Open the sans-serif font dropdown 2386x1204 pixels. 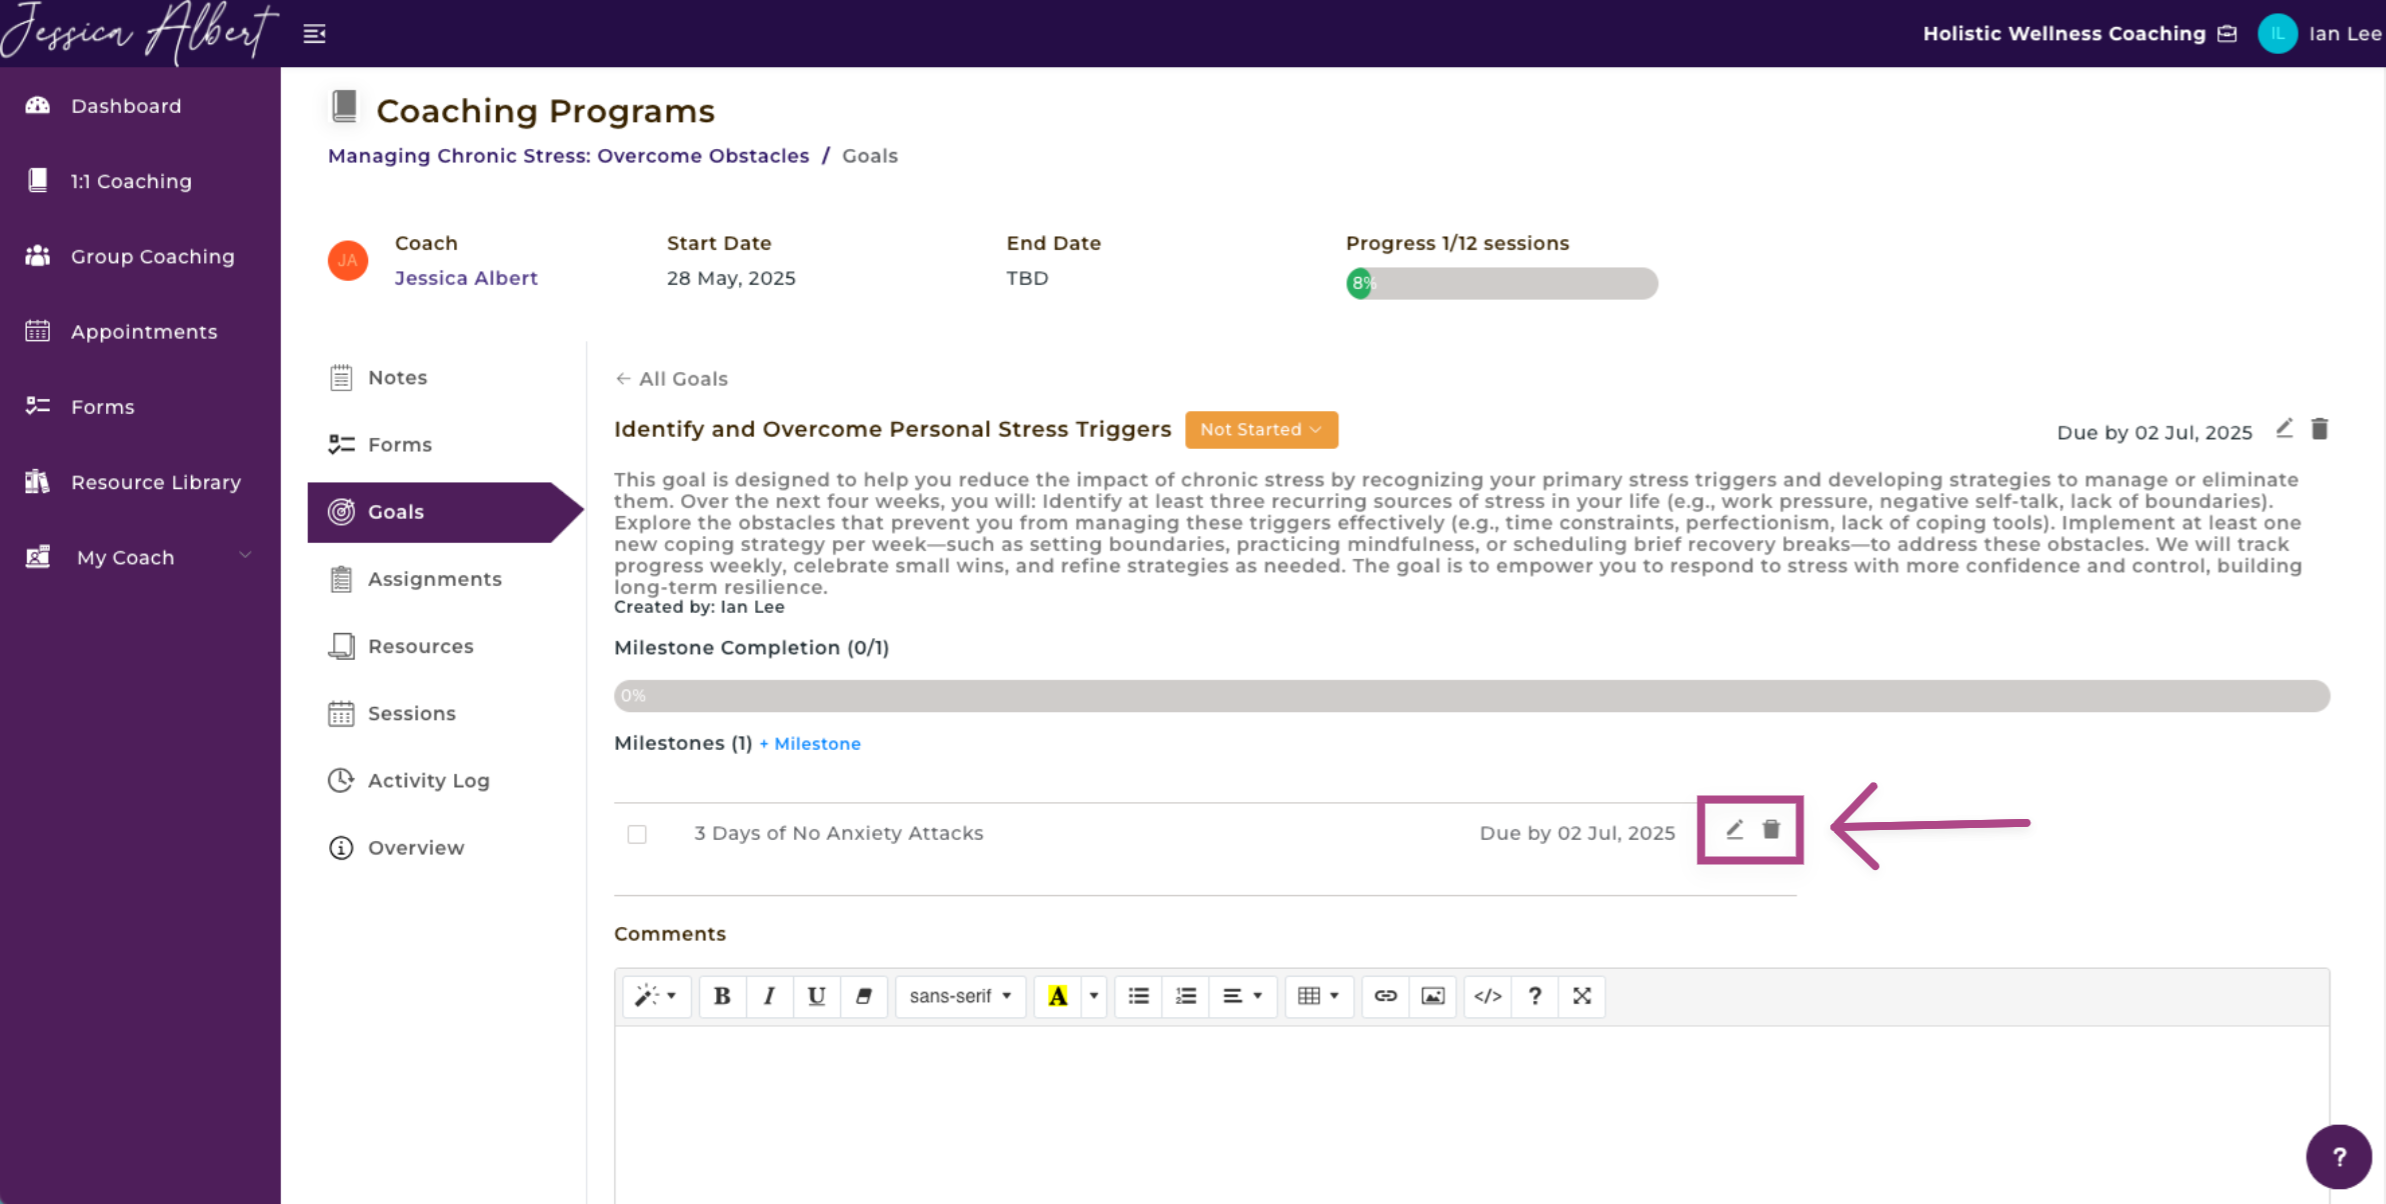(x=961, y=996)
